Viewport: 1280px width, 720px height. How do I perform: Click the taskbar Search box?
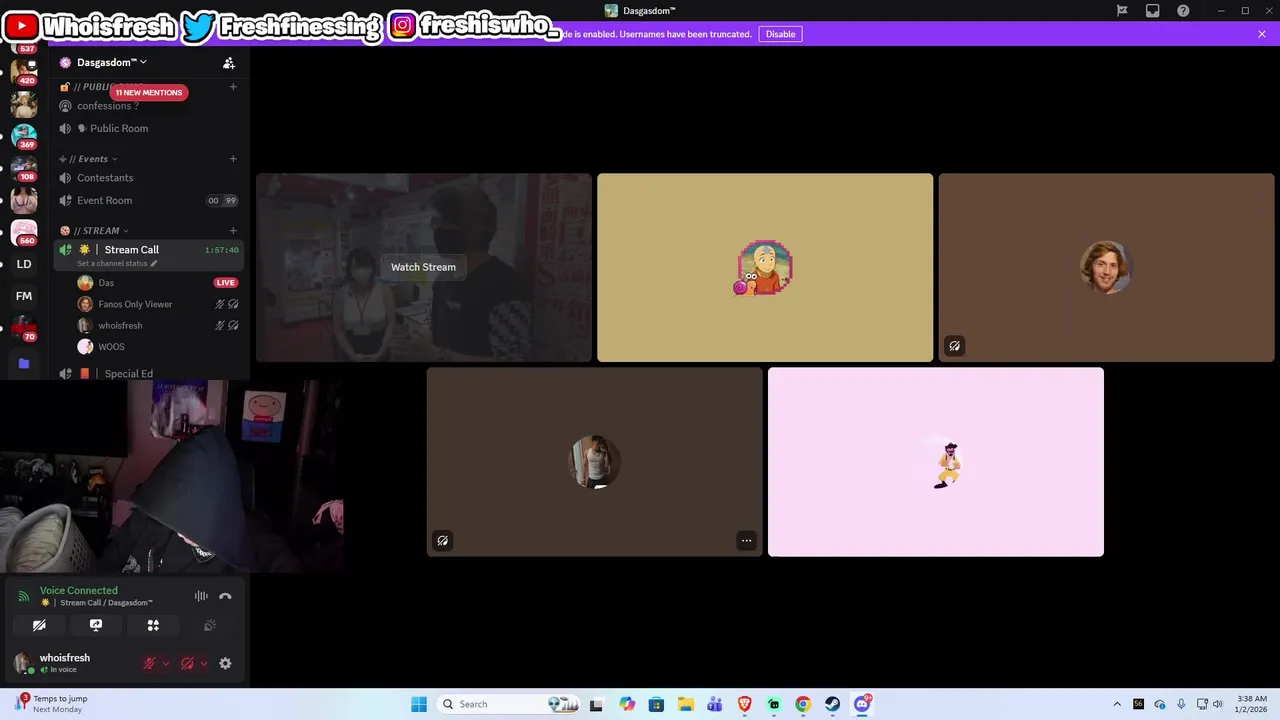pos(509,704)
